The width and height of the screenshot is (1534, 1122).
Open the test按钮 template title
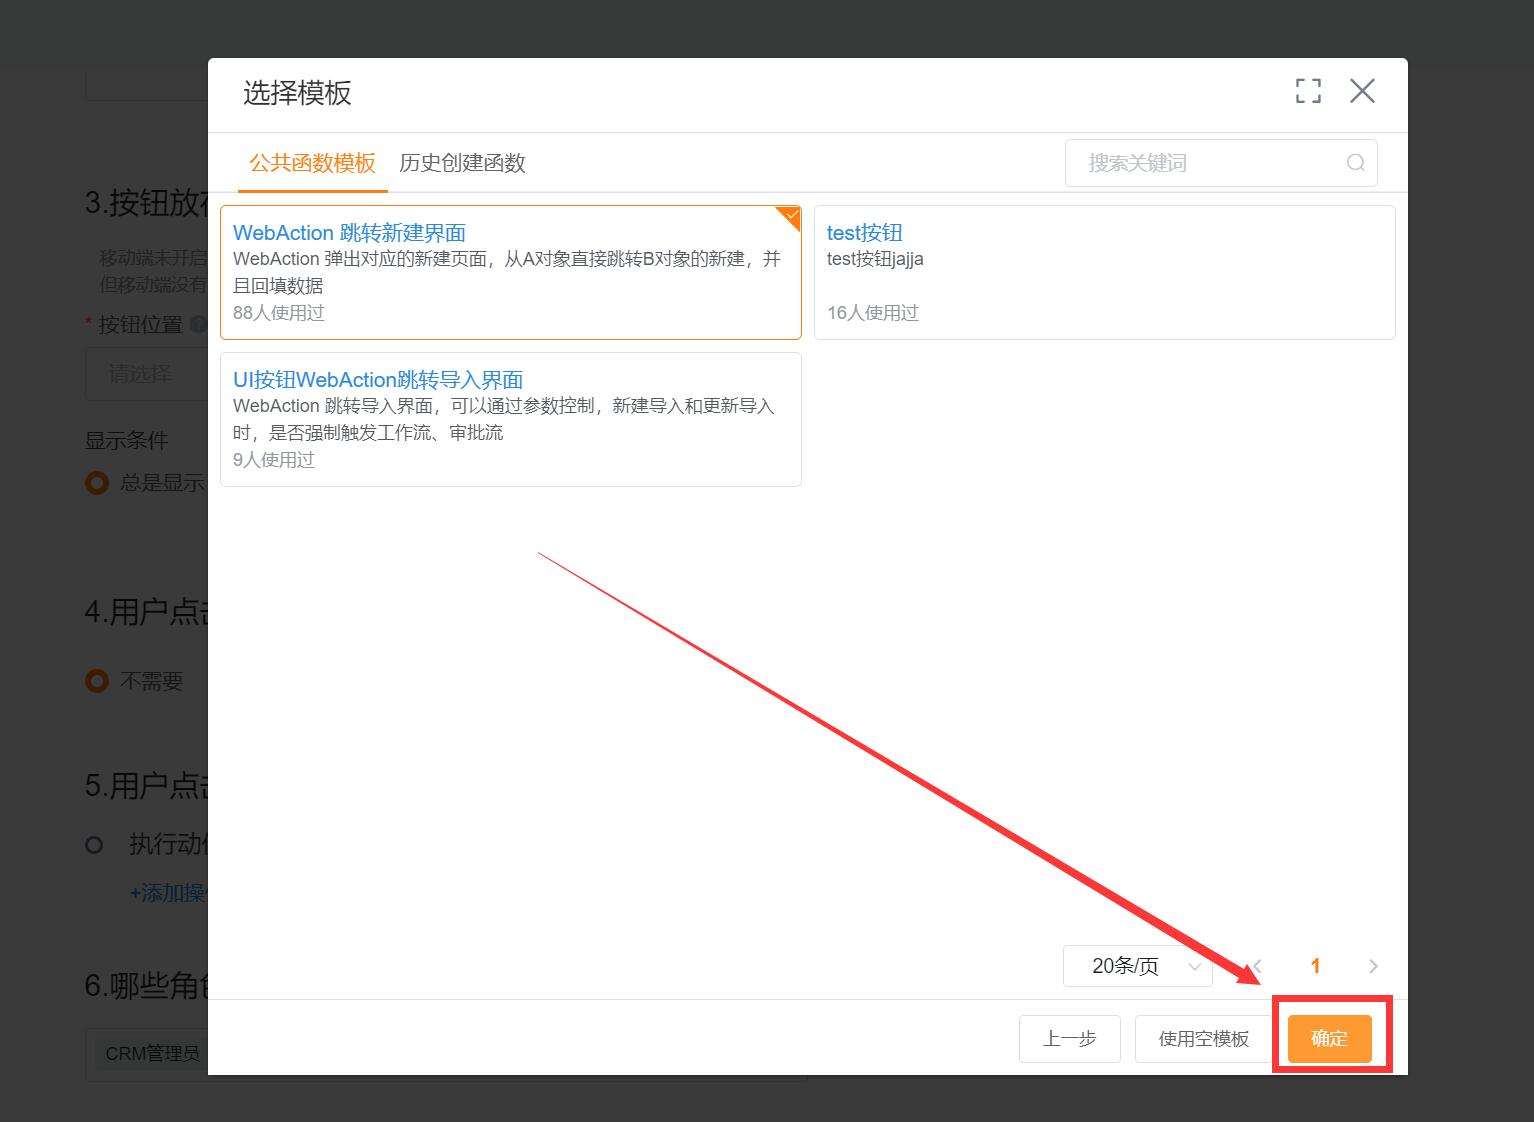[865, 233]
